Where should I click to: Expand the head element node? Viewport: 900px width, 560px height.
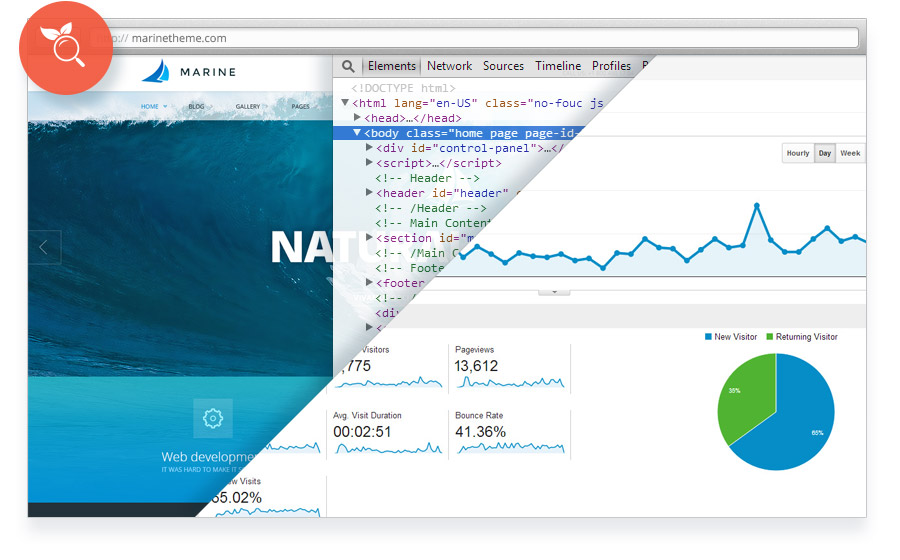tap(357, 118)
